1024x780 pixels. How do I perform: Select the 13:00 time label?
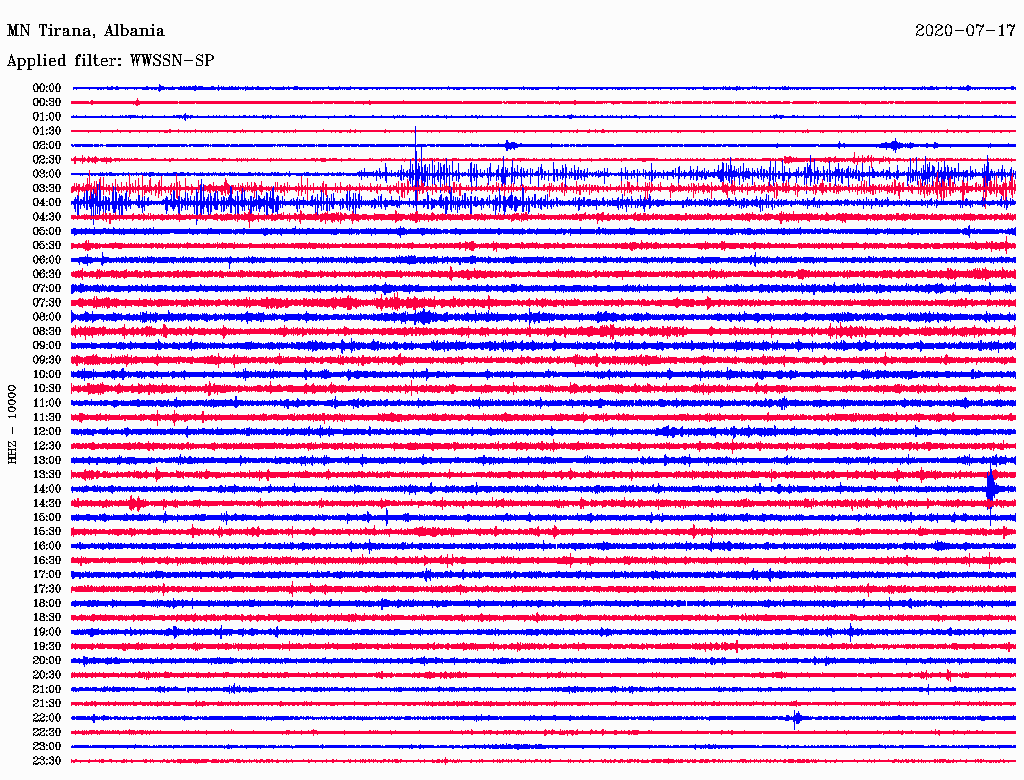point(47,460)
